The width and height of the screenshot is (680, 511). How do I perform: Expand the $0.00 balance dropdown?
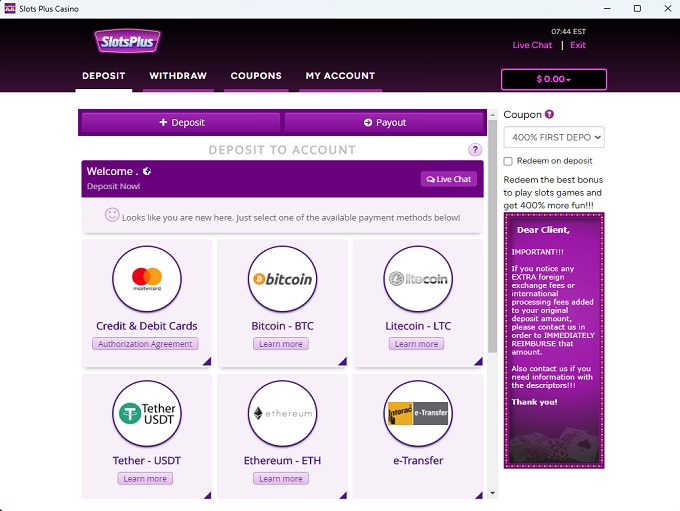click(553, 79)
